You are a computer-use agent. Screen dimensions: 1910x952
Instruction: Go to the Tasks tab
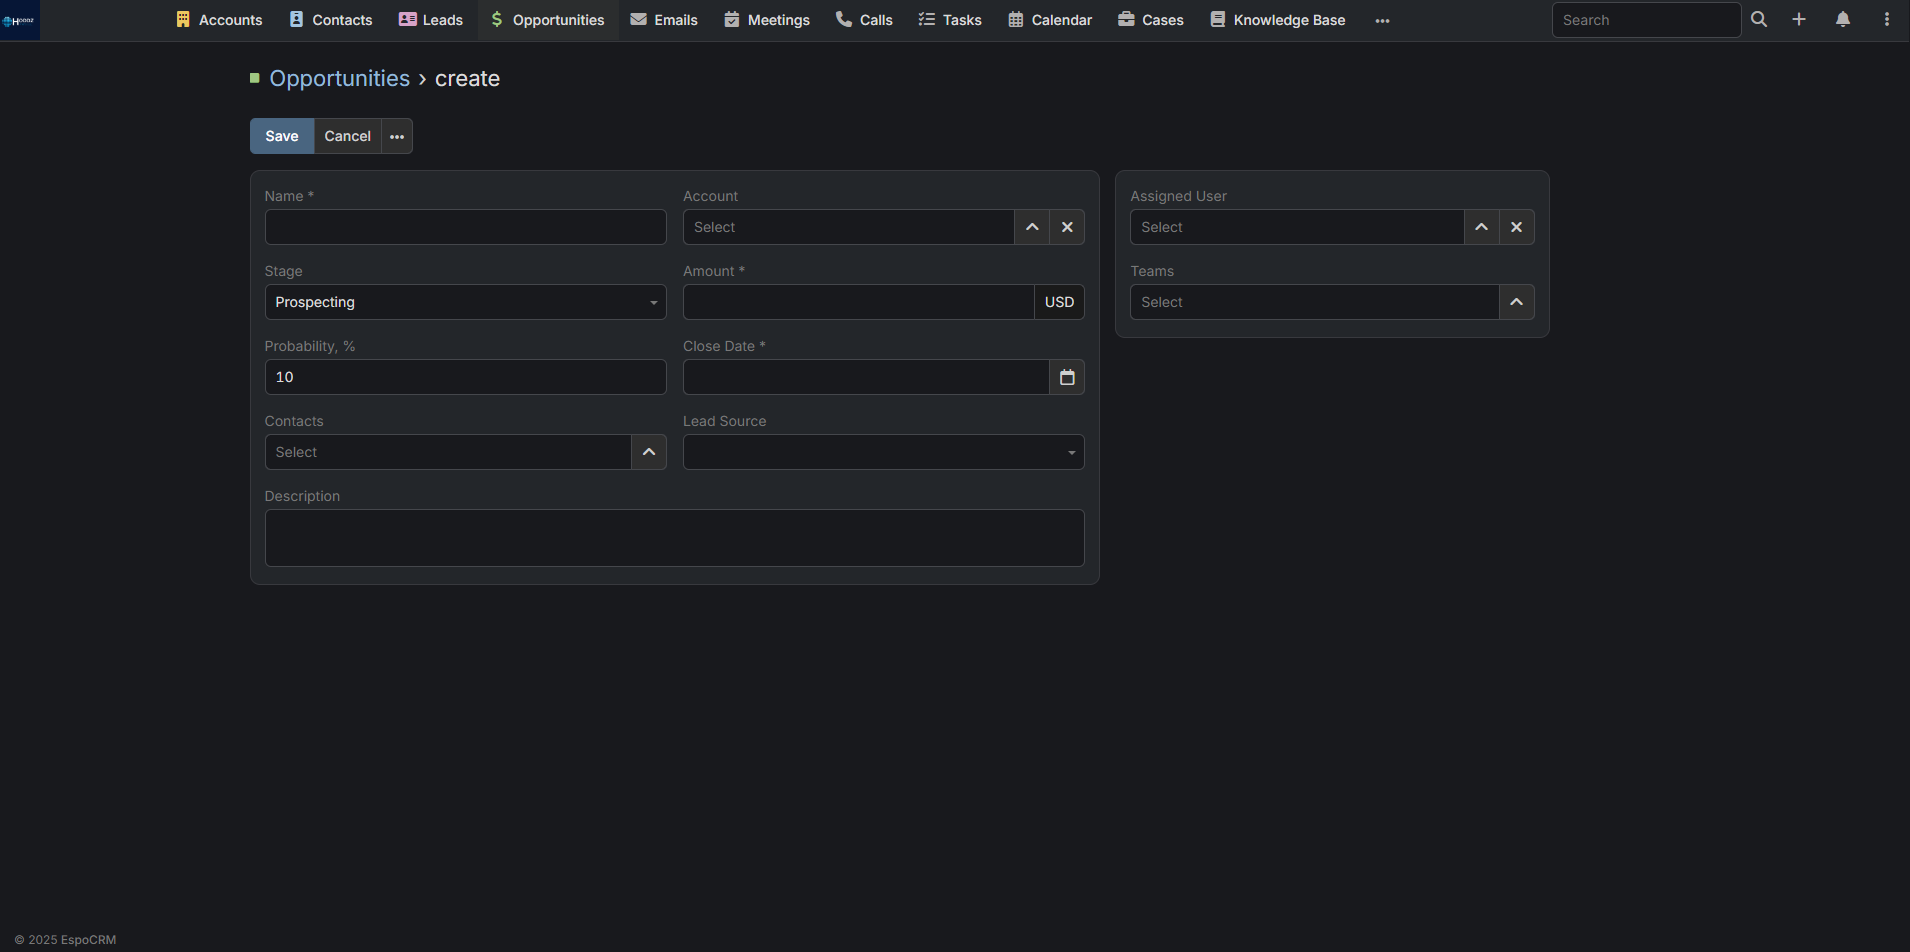(950, 20)
